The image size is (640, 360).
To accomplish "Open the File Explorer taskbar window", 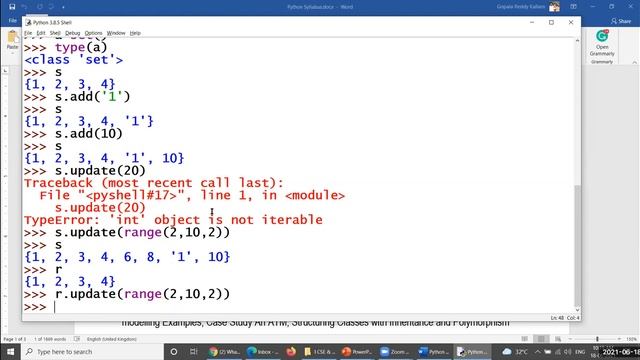I will 320,351.
